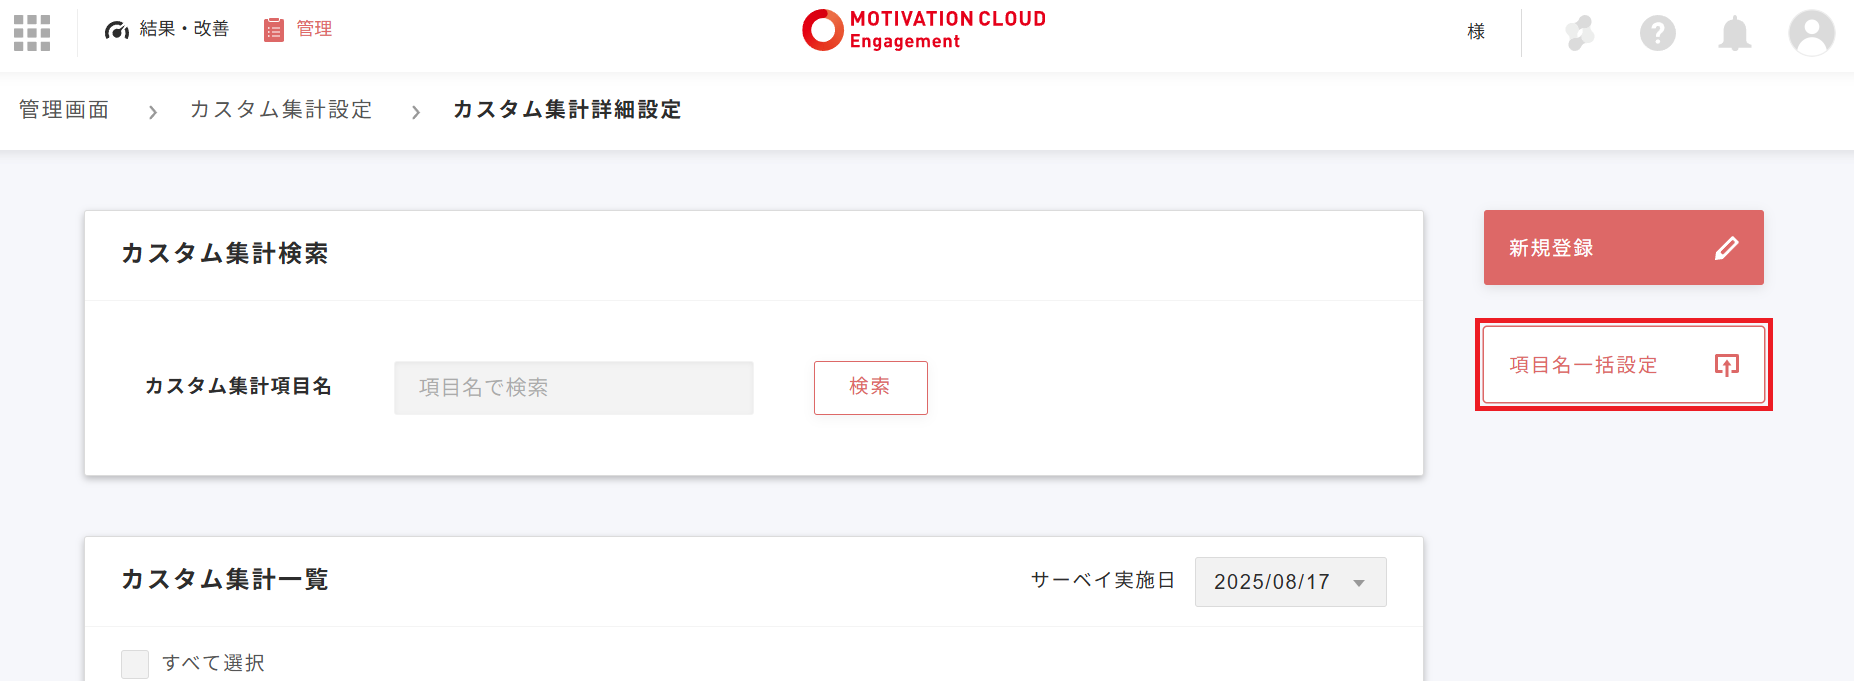
Task: Open the サーベイ実施日 date dropdown
Action: point(1290,582)
